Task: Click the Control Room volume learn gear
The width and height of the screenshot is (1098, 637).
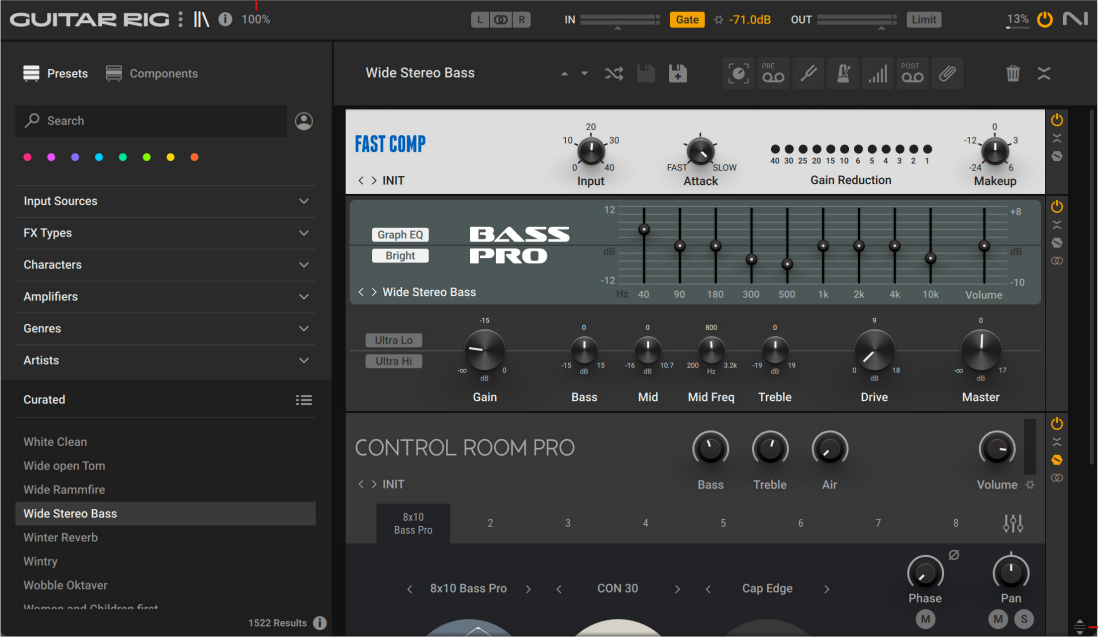Action: click(1030, 484)
